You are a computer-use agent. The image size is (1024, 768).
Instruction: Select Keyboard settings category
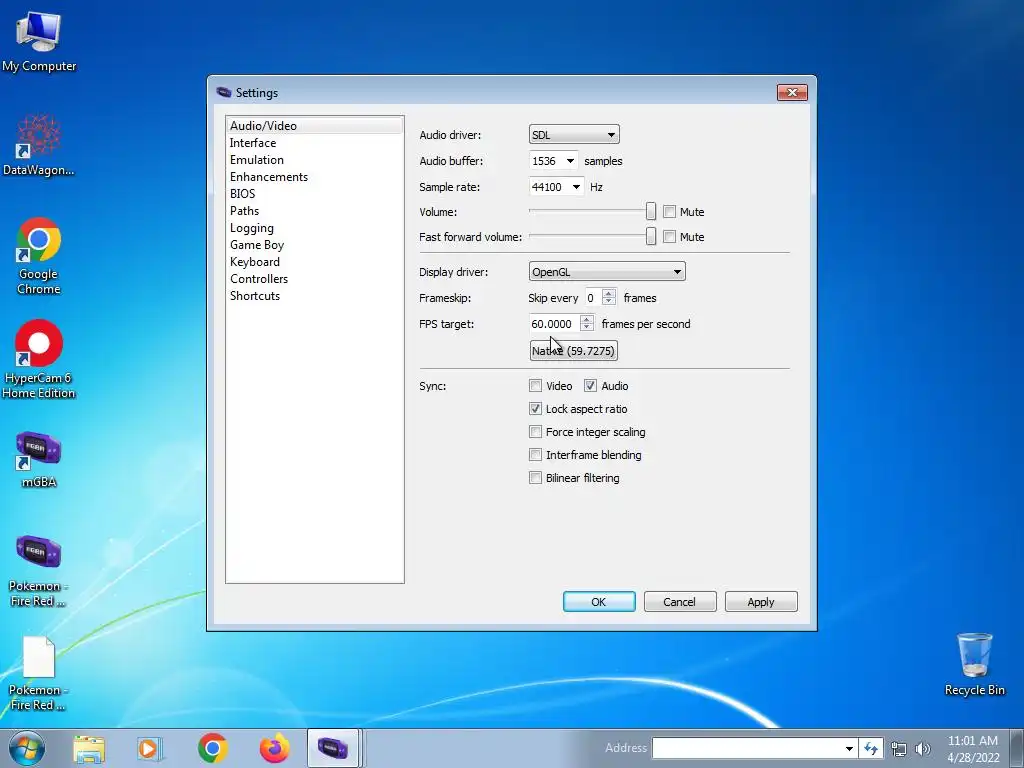(315, 261)
